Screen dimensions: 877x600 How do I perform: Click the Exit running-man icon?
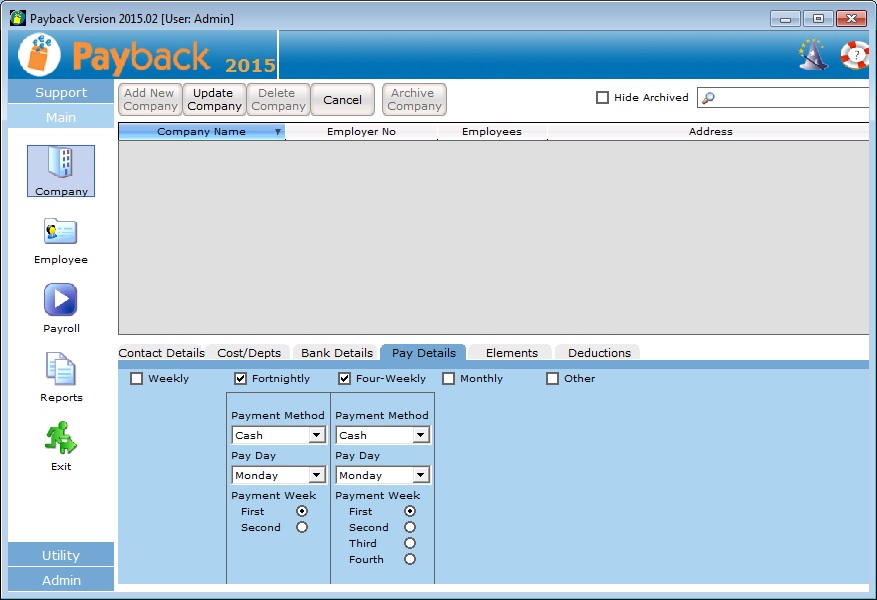click(61, 438)
